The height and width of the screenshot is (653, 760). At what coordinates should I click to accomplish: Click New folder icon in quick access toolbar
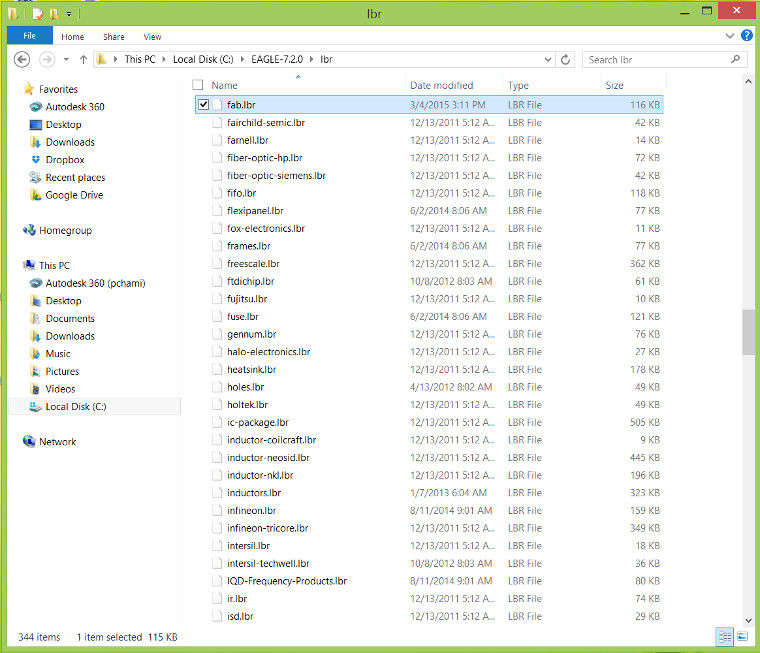point(53,14)
